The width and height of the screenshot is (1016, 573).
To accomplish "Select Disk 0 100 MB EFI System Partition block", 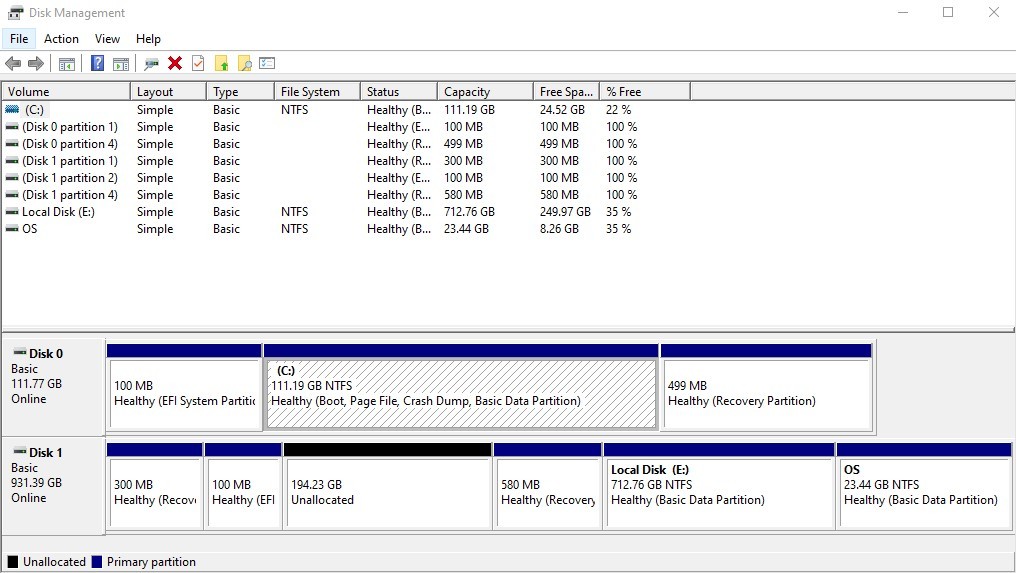I will tap(185, 388).
